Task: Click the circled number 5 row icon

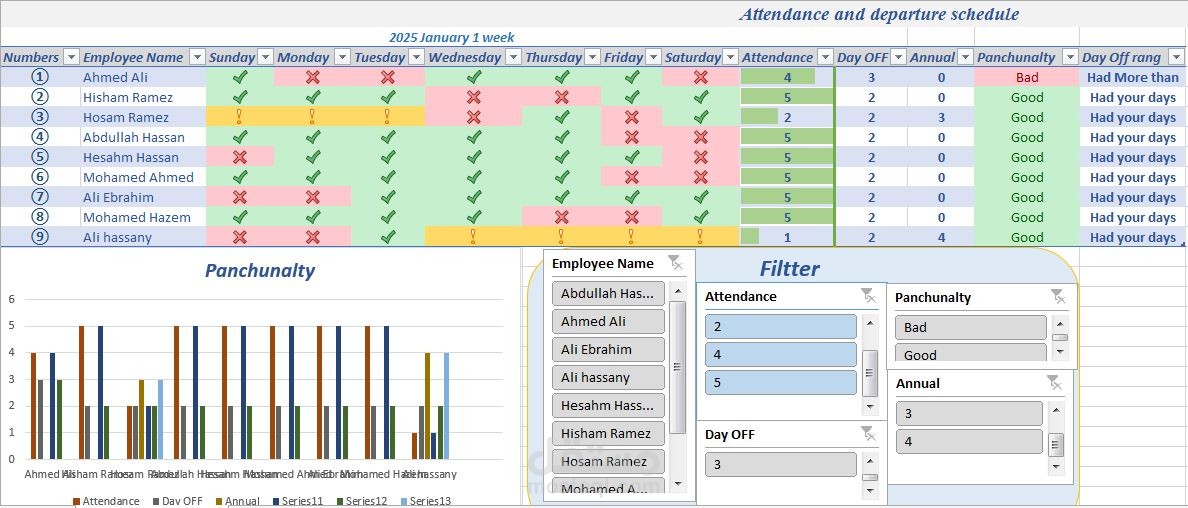Action: click(x=40, y=157)
